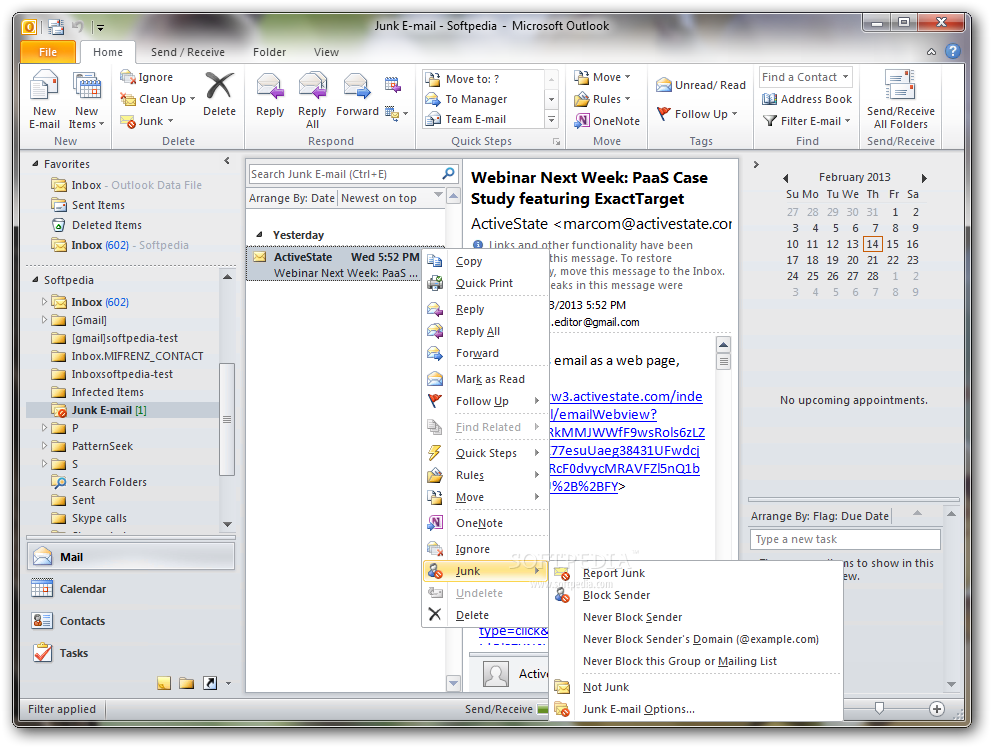Screen dimensions: 992x748
Task: Click the Shortcuts icon at navigation bottom
Action: [210, 683]
